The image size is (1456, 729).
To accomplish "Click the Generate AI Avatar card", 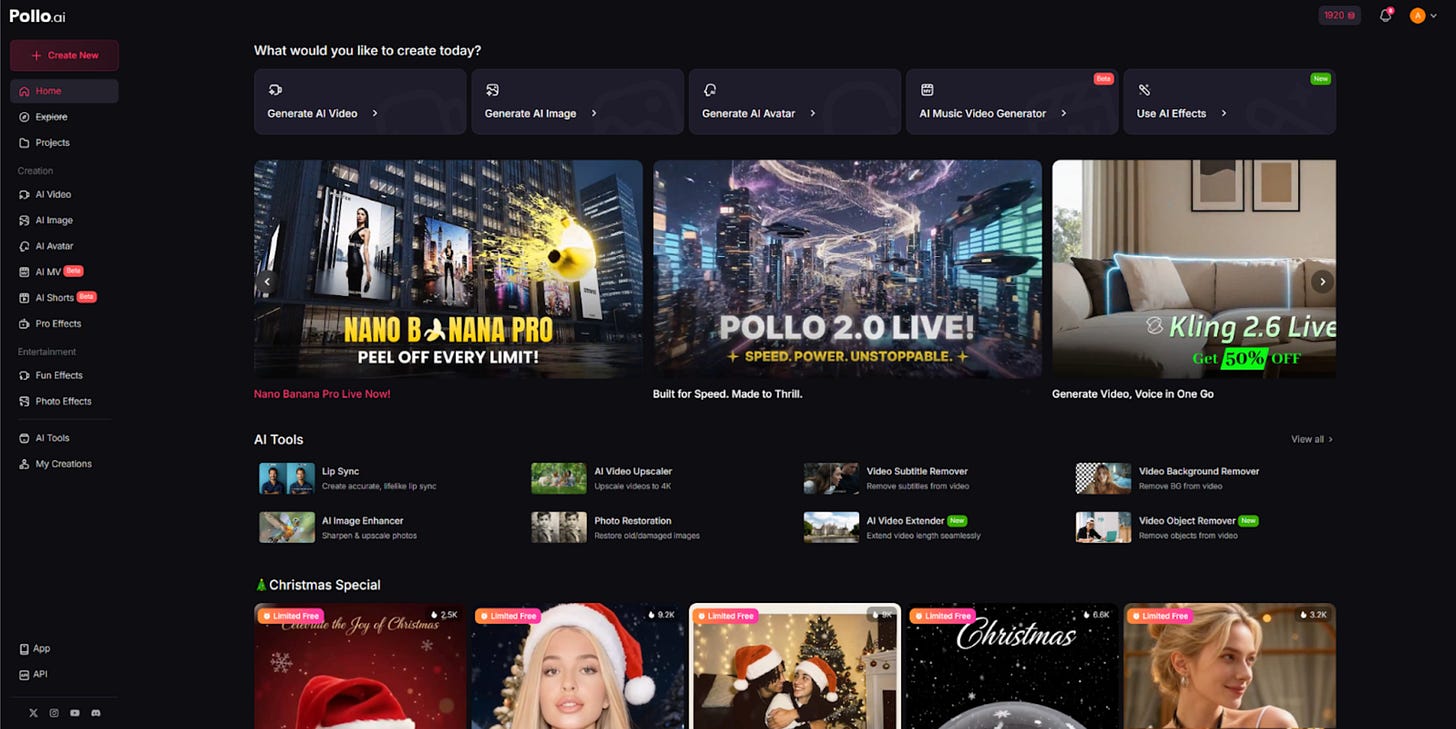I will point(795,101).
